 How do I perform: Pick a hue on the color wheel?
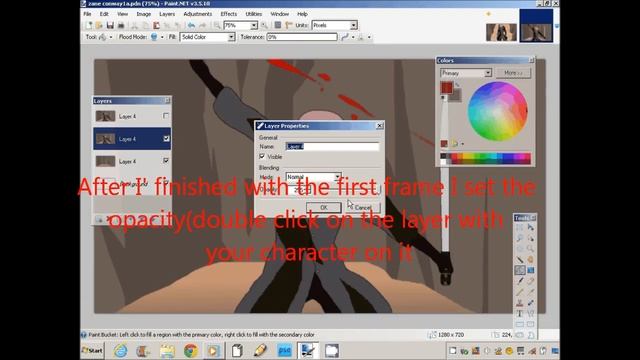497,111
